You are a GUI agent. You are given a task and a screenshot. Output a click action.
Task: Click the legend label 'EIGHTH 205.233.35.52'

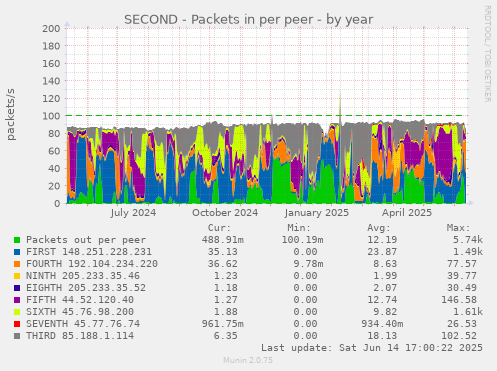click(x=86, y=288)
